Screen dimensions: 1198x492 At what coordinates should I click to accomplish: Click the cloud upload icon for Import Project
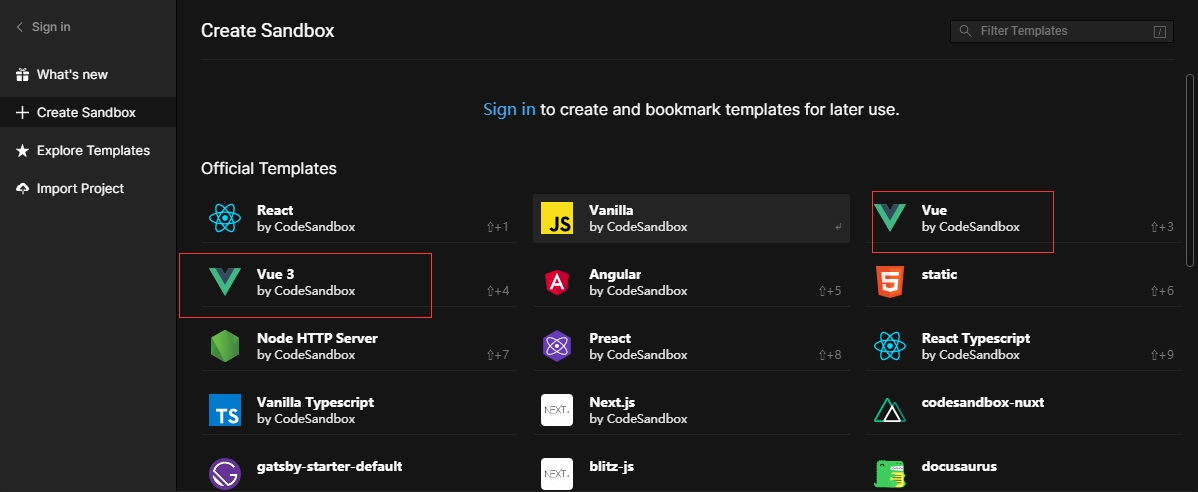point(22,188)
